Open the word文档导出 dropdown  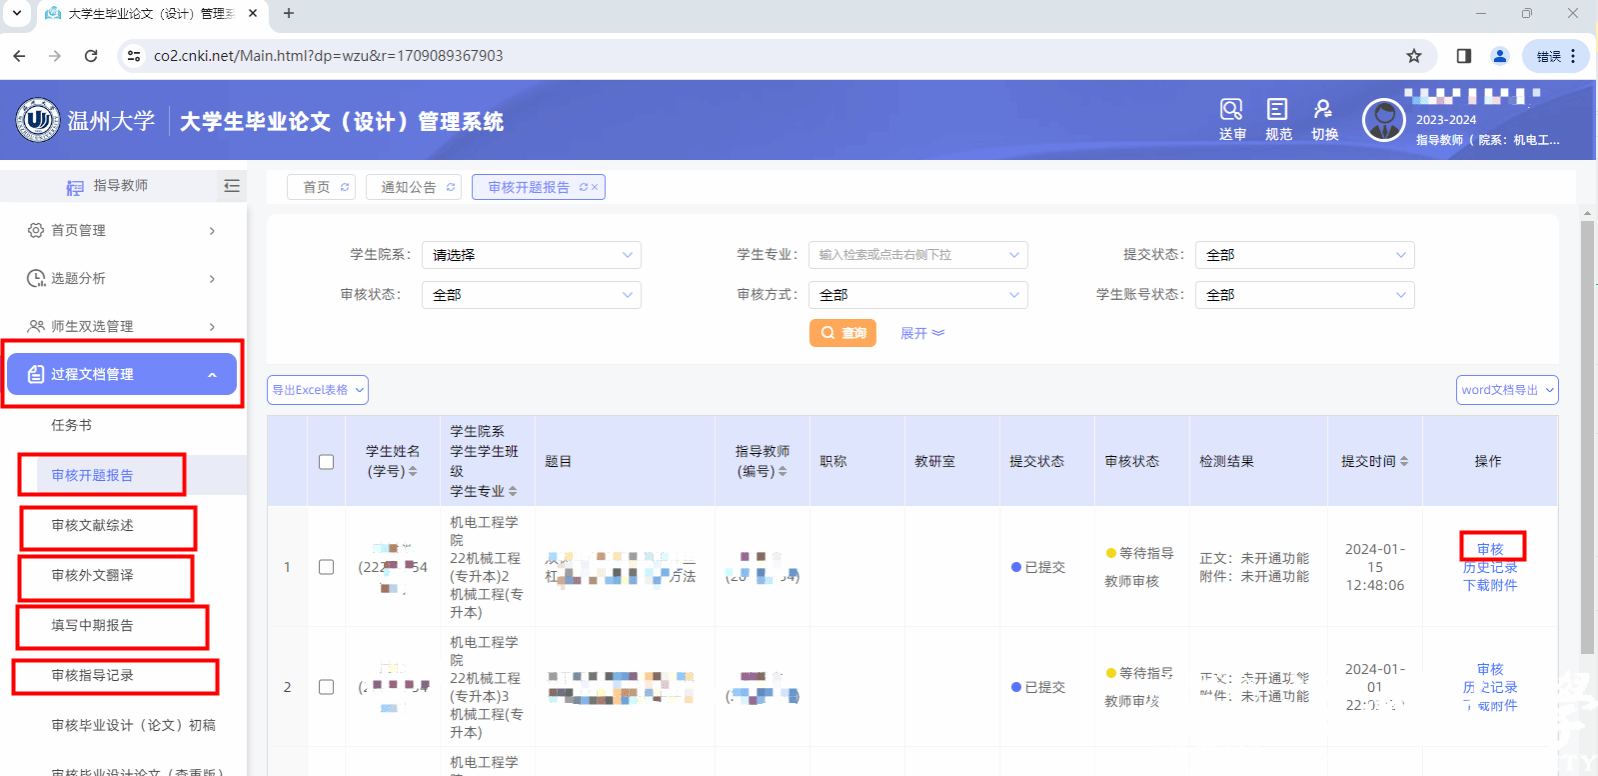tap(1506, 390)
